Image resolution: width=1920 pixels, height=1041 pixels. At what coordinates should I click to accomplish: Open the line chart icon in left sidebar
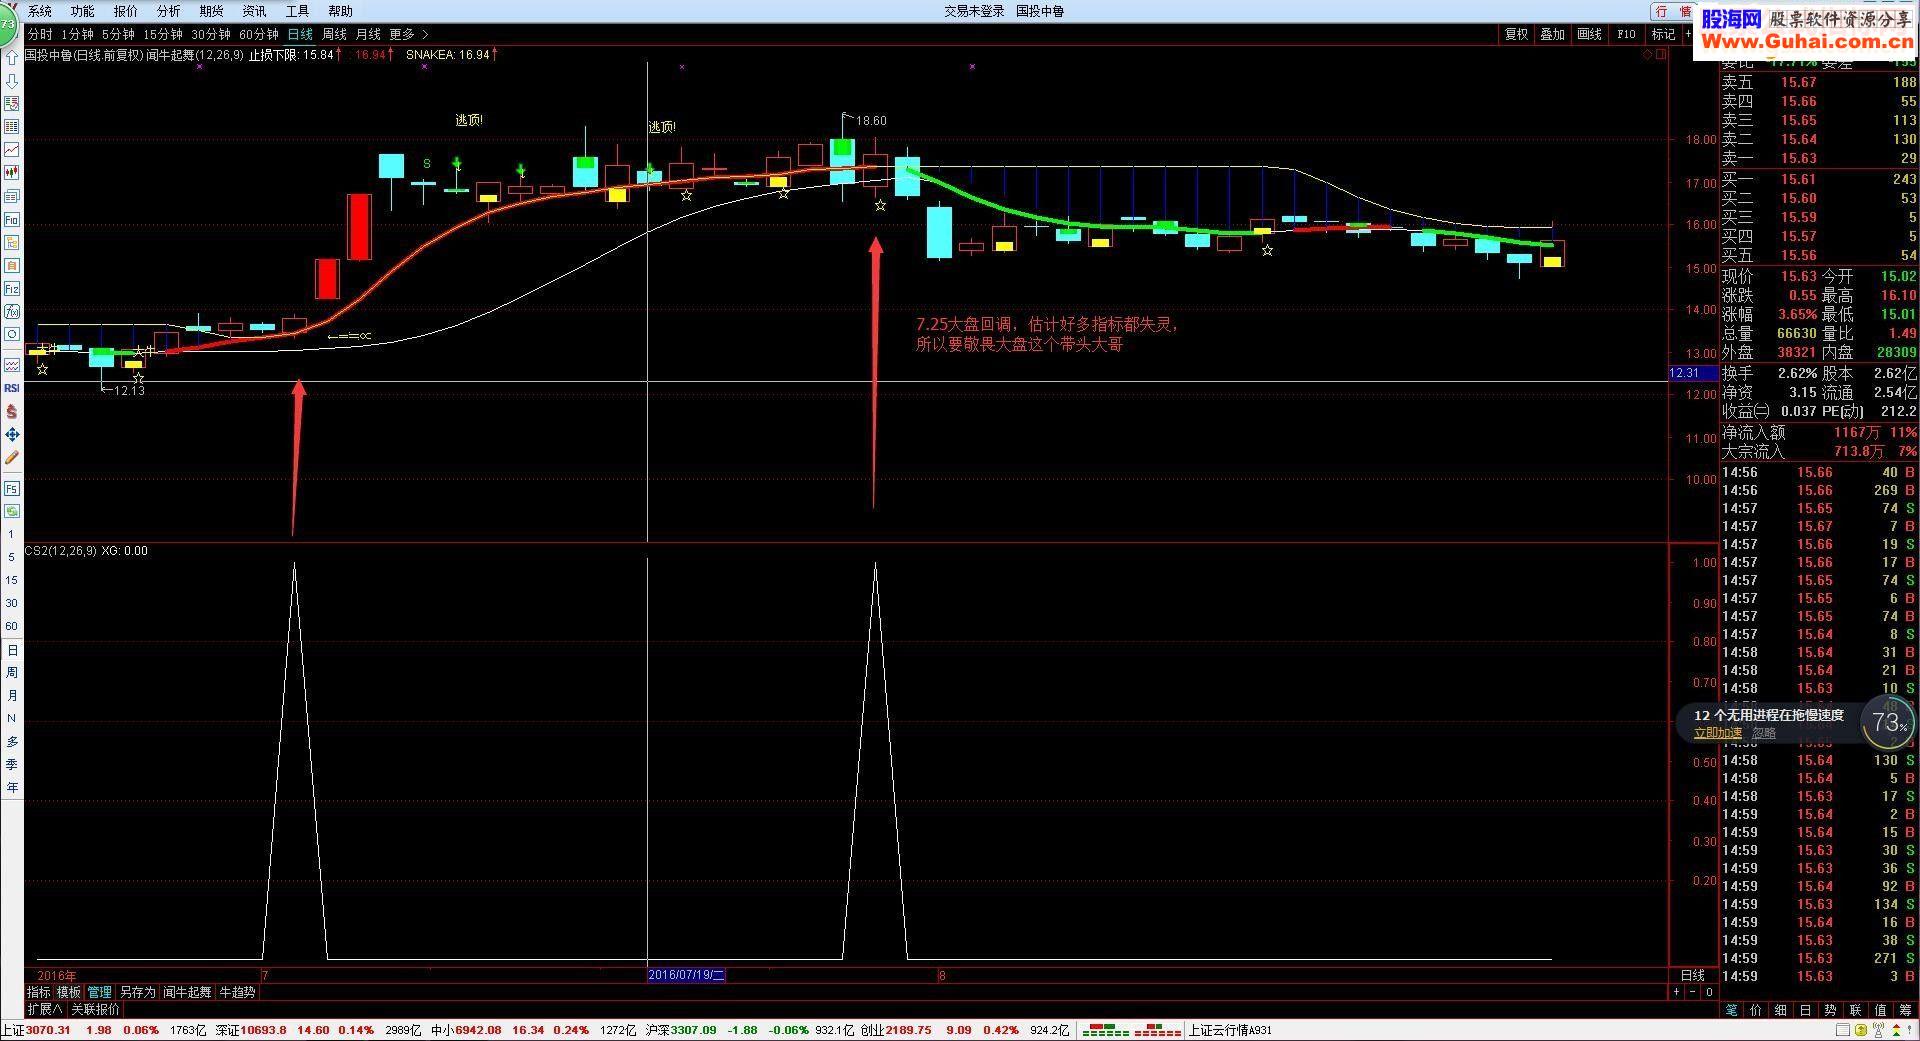pyautogui.click(x=12, y=150)
